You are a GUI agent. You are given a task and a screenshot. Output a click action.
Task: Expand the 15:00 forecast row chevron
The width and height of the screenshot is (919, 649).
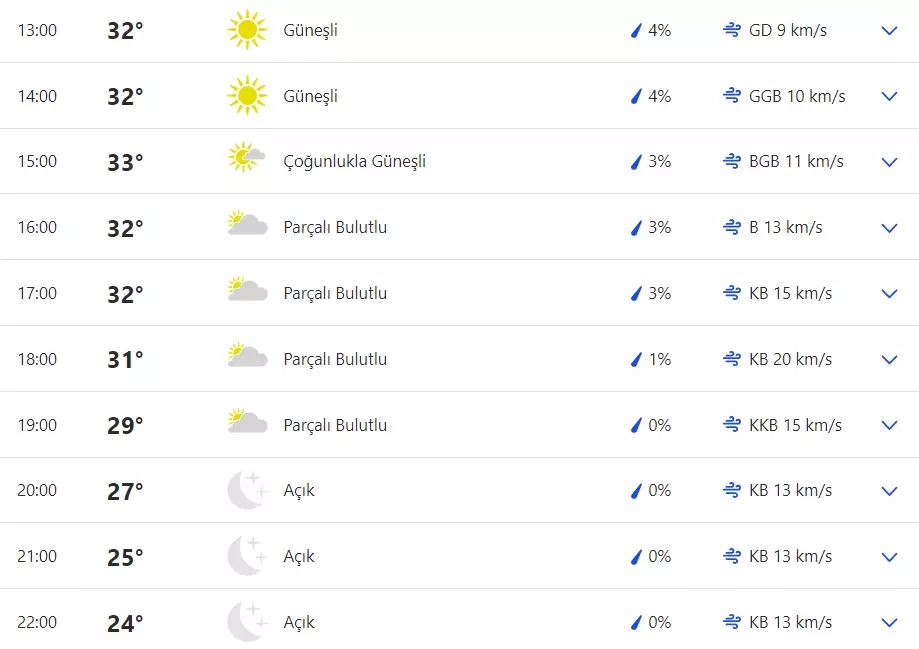pos(889,162)
